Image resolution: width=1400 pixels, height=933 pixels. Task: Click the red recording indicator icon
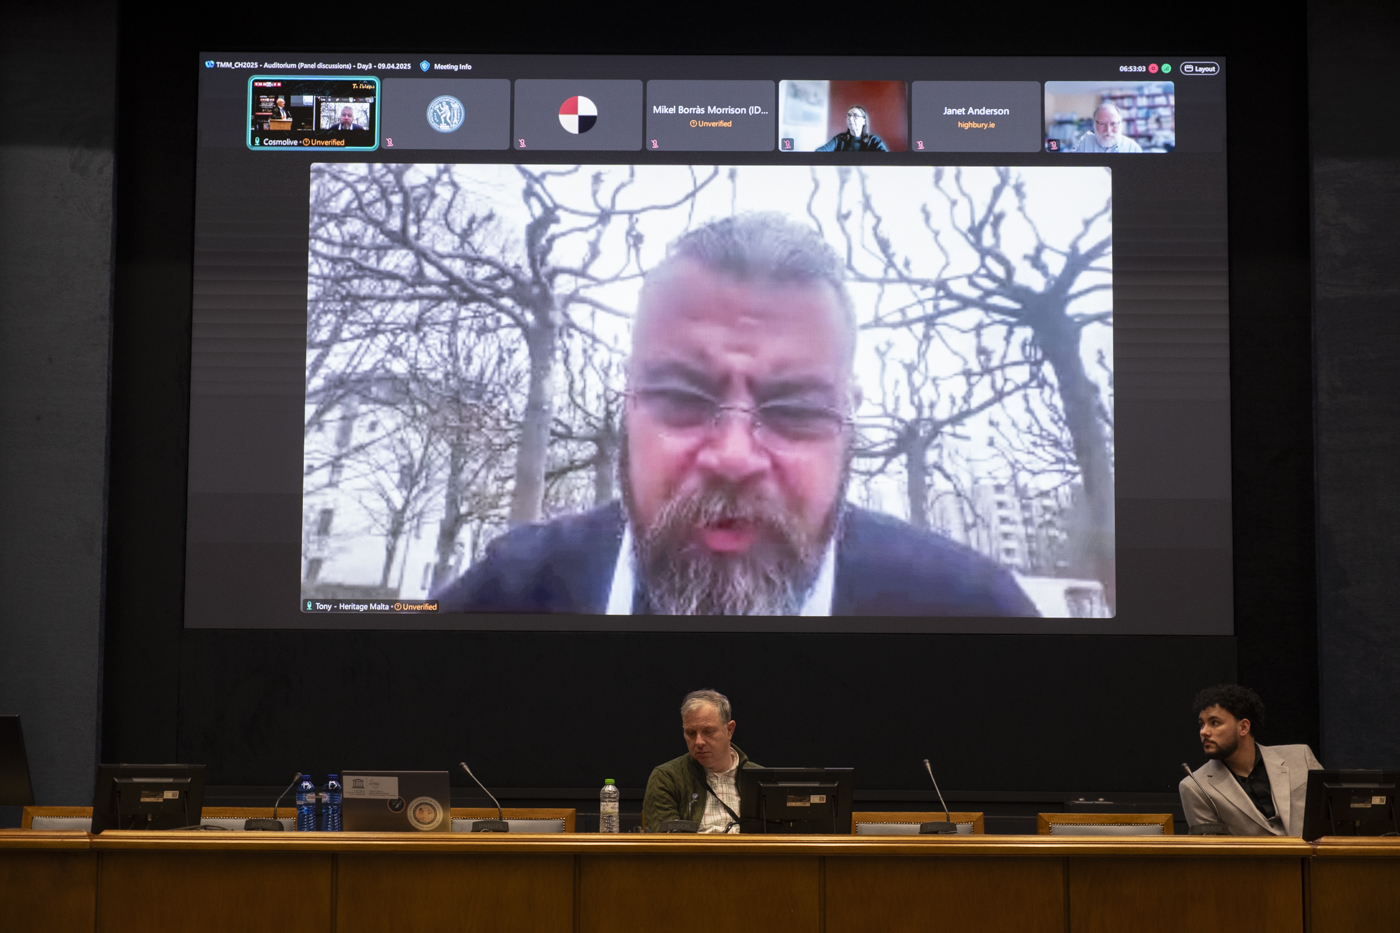click(1153, 69)
